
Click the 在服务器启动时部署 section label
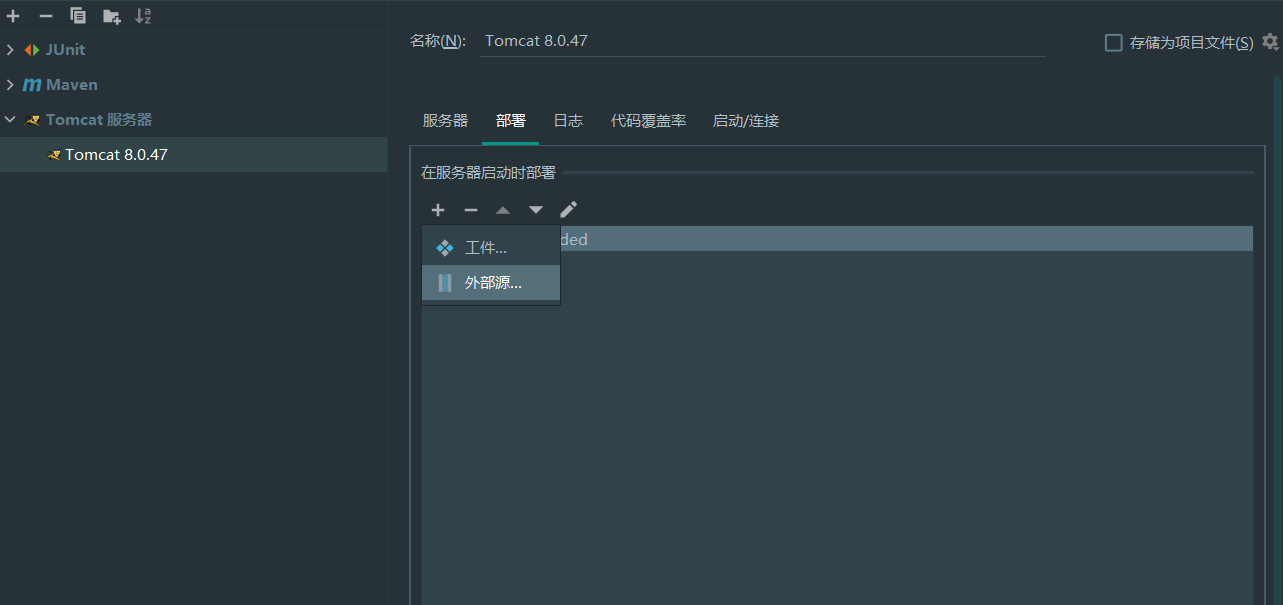coord(488,173)
